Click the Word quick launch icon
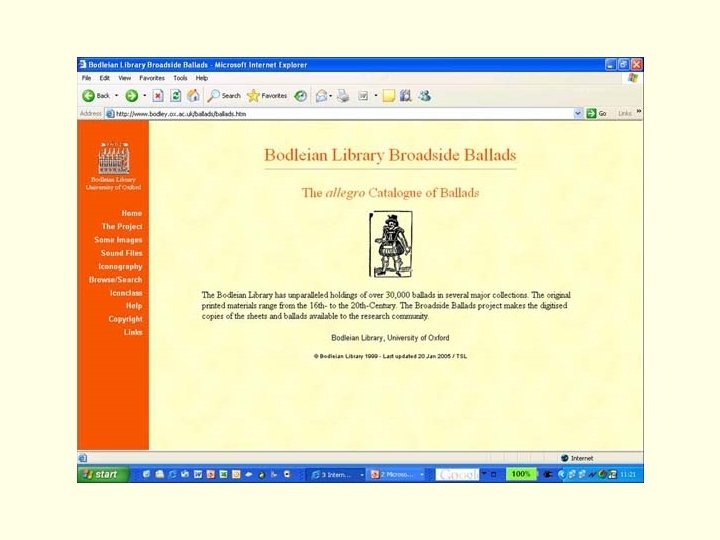This screenshot has width=720, height=540. (x=198, y=474)
